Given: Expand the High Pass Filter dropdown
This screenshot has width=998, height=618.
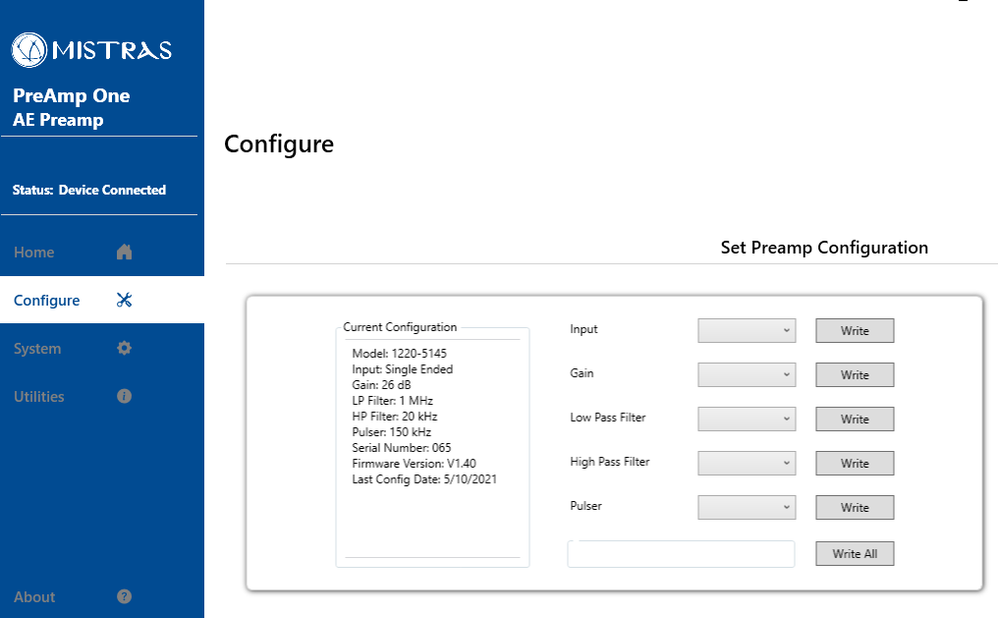Looking at the screenshot, I should click(747, 463).
